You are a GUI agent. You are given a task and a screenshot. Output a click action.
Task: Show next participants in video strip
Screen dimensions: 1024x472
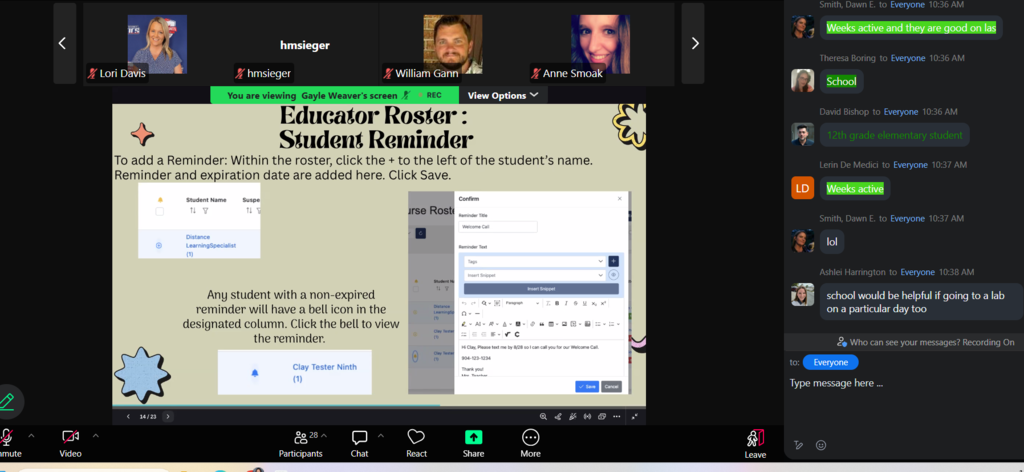(694, 43)
